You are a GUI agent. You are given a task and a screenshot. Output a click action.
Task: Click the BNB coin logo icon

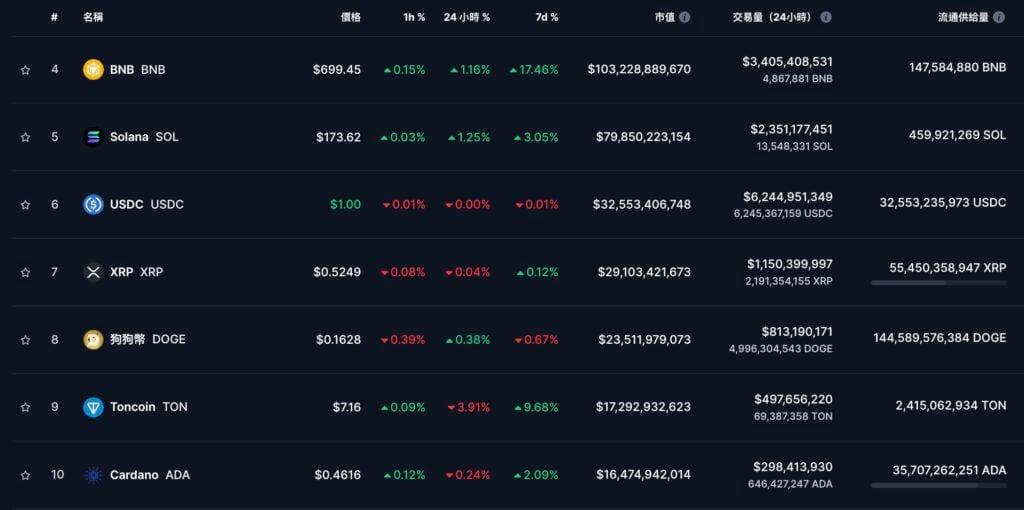pos(93,70)
